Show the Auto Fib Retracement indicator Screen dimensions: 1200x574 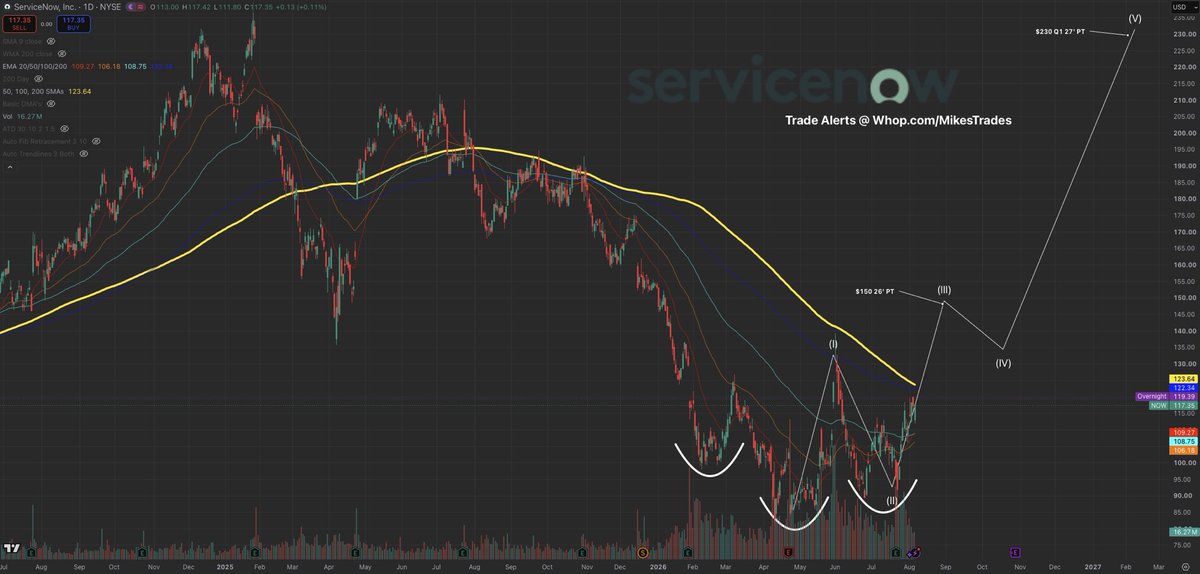point(96,141)
